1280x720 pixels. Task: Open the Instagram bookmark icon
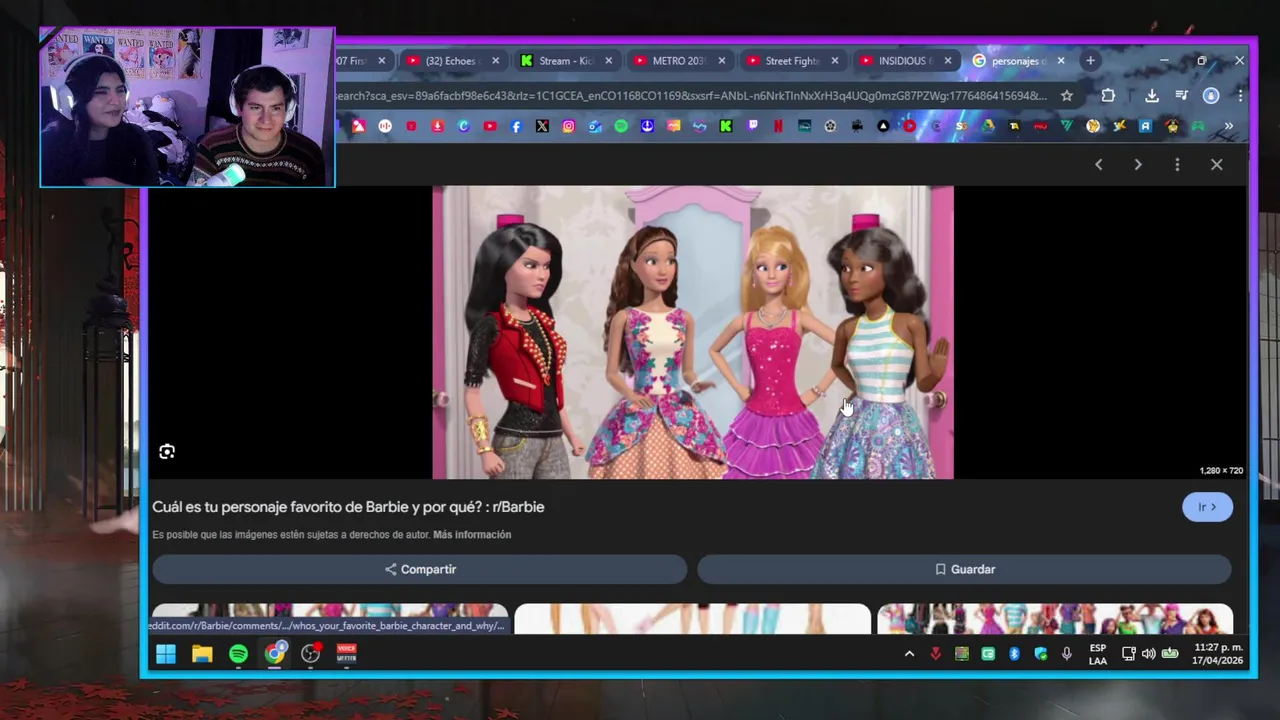tap(568, 126)
